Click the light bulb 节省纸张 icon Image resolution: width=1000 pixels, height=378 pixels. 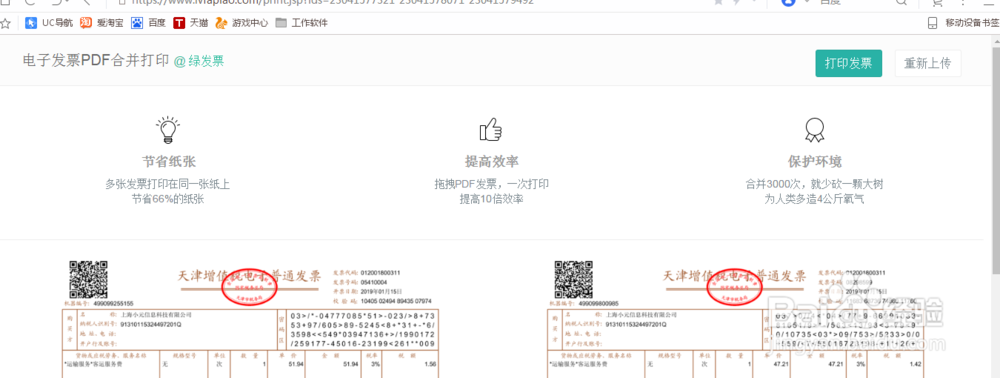tap(168, 129)
